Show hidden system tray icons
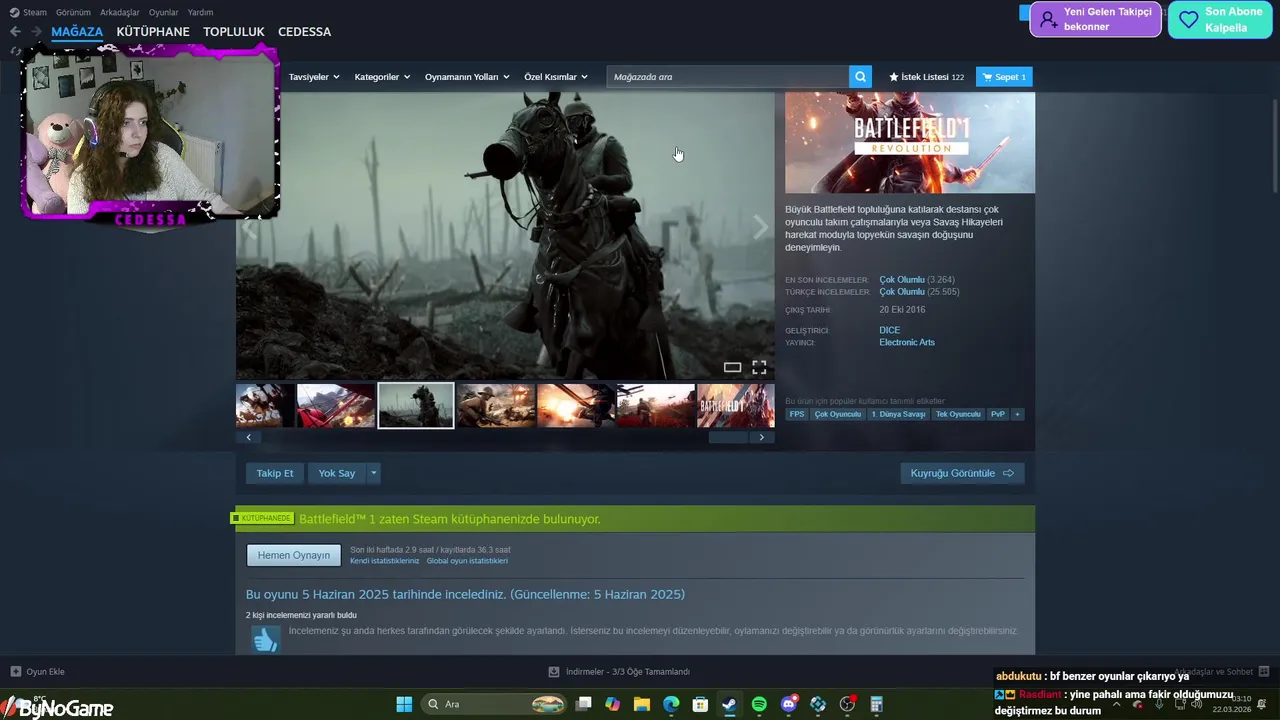 coord(1117,704)
